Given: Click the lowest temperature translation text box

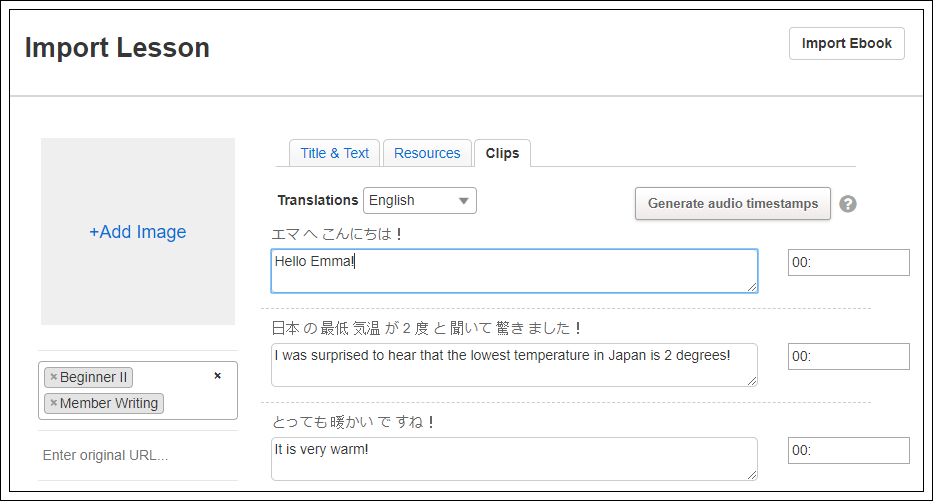Looking at the screenshot, I should 514,365.
